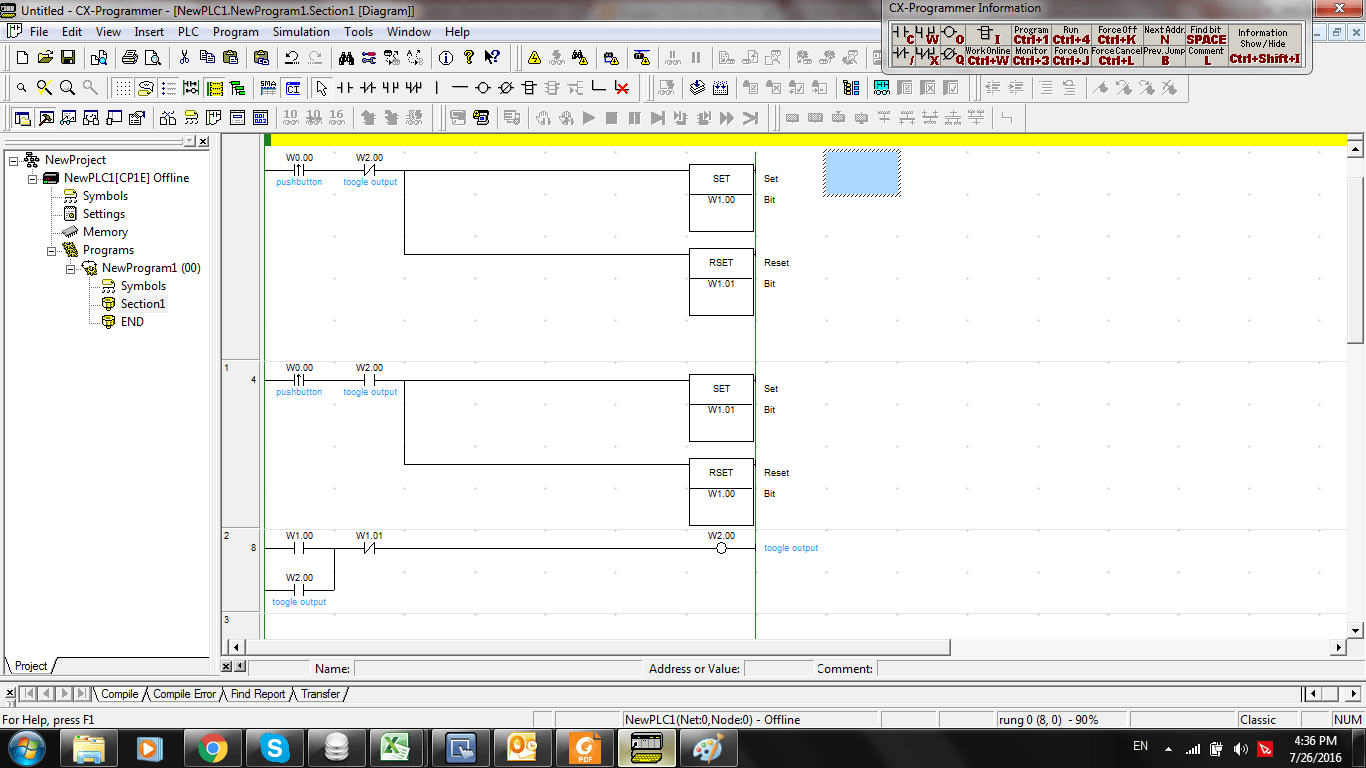Select the New PLC Instruction tool
1366x768 pixels.
click(529, 88)
